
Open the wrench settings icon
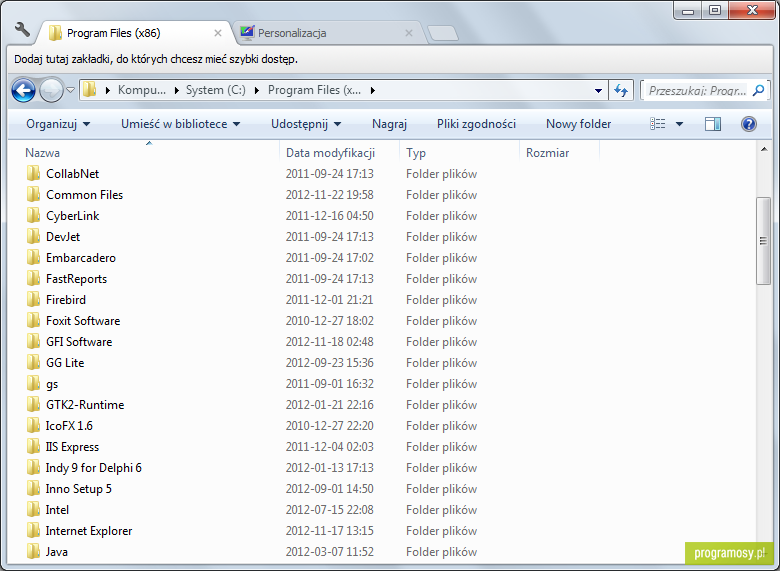(22, 30)
